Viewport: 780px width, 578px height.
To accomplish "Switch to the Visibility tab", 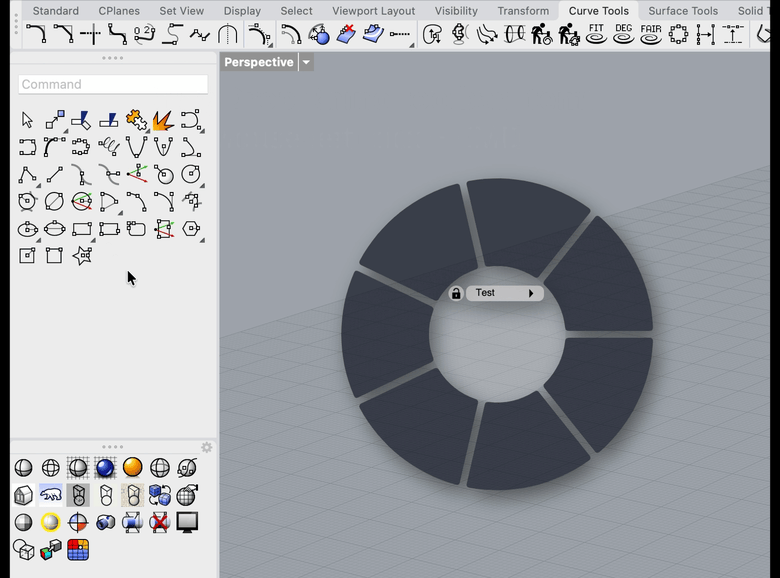I will 456,10.
